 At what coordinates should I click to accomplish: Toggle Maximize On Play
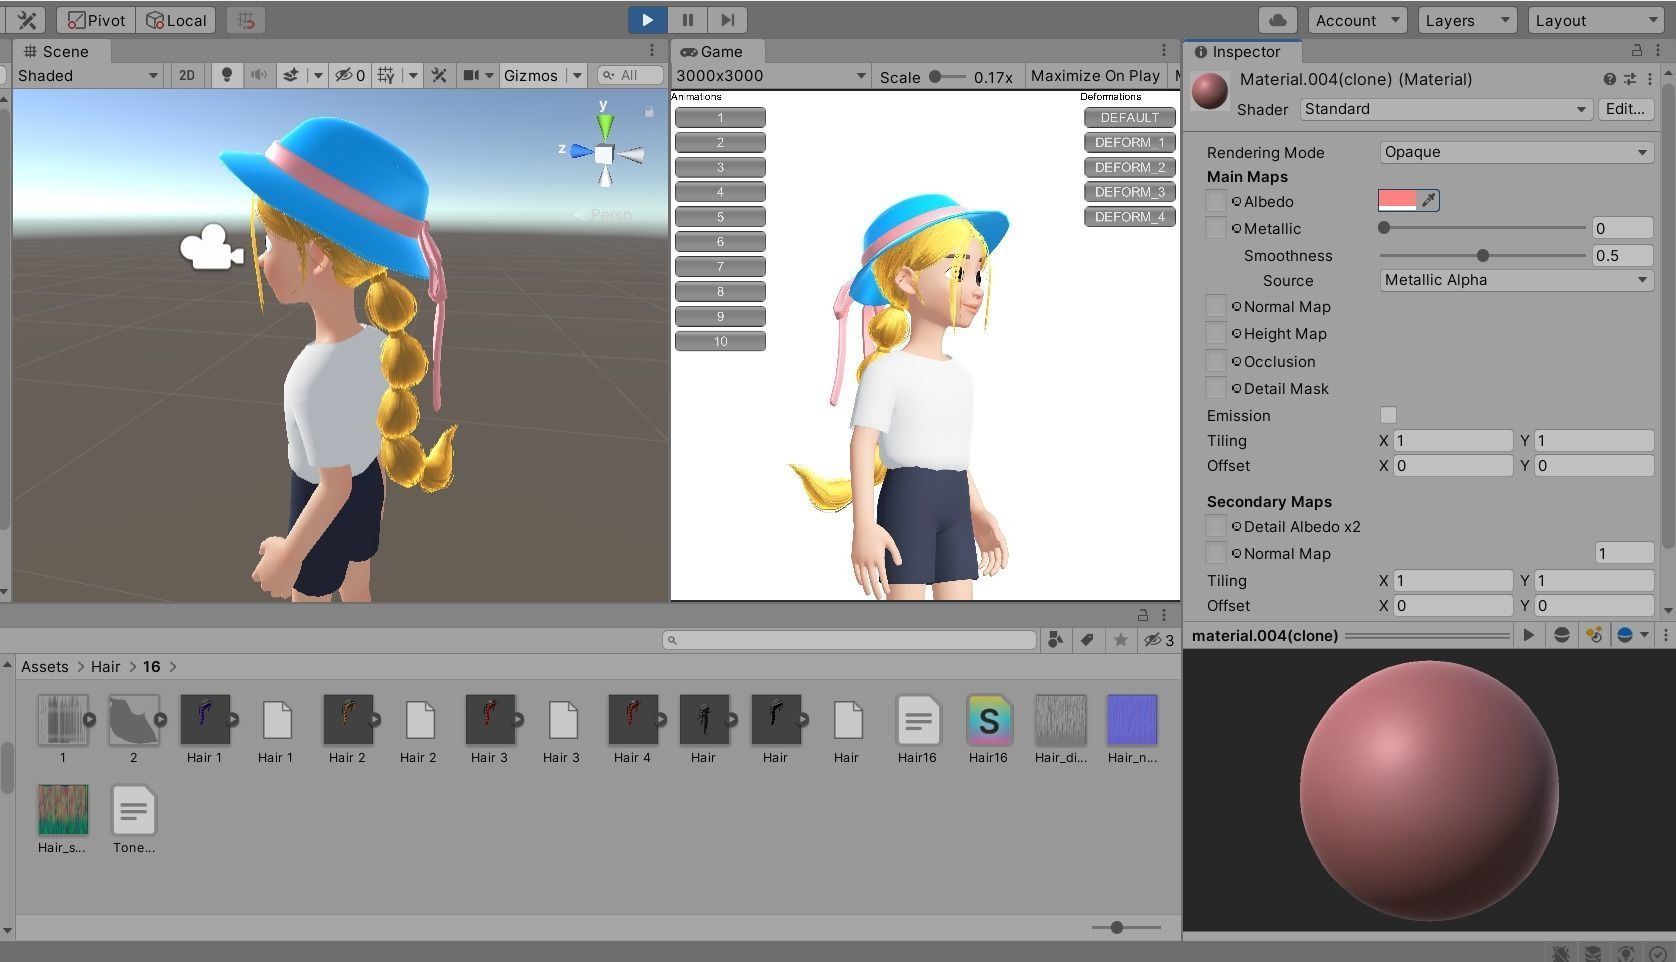1095,76
